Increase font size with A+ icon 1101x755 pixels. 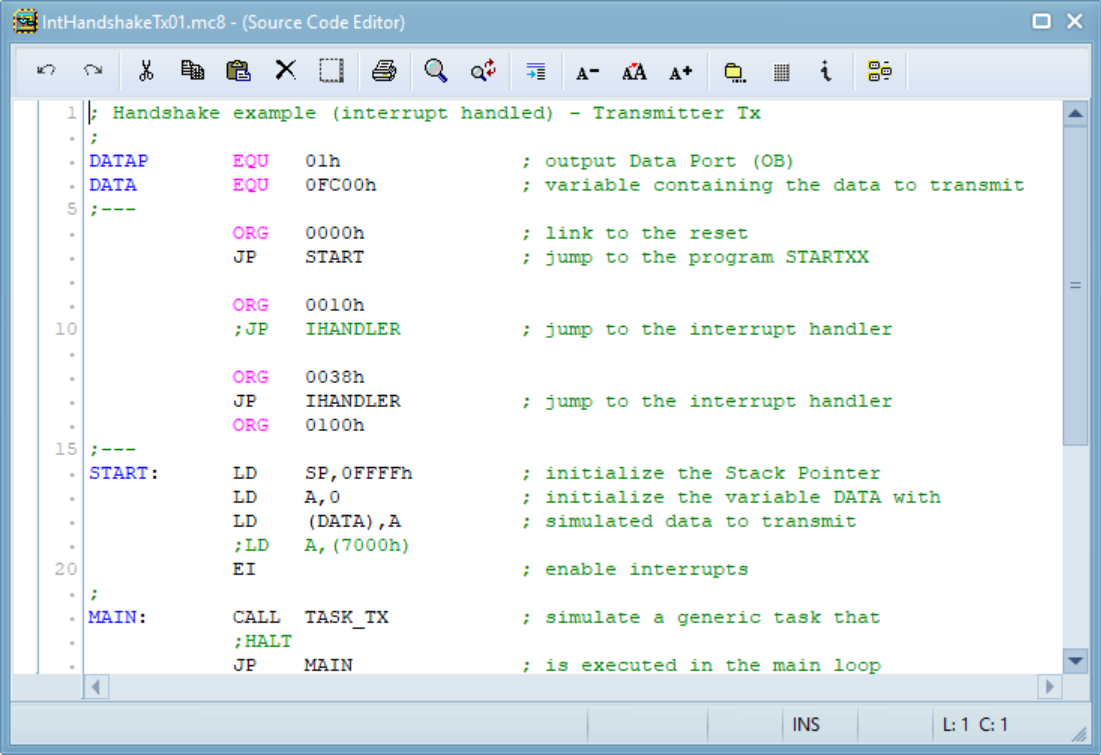pos(680,72)
